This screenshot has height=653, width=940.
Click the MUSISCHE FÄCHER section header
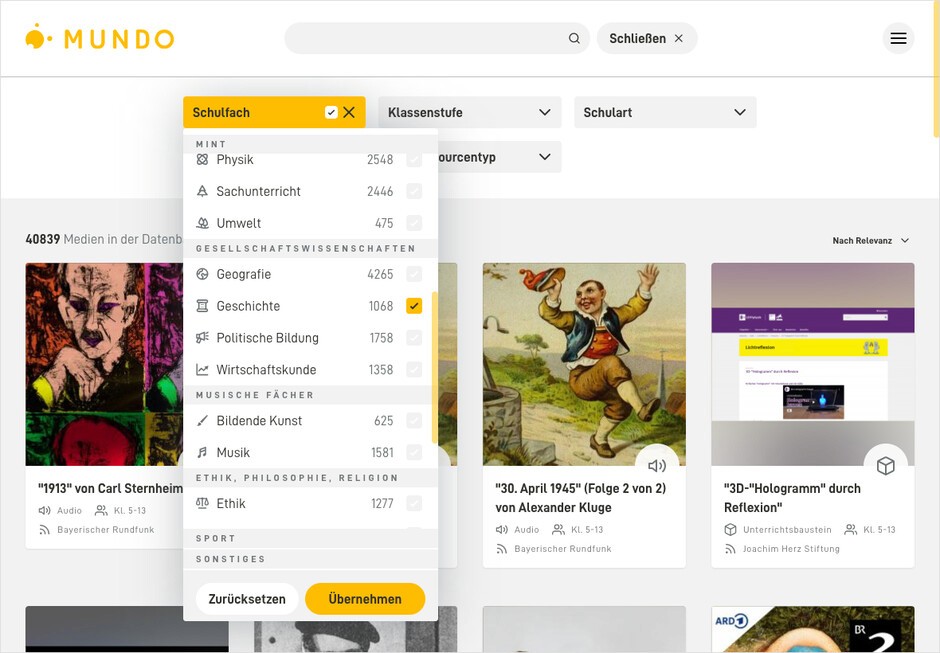tap(311, 395)
